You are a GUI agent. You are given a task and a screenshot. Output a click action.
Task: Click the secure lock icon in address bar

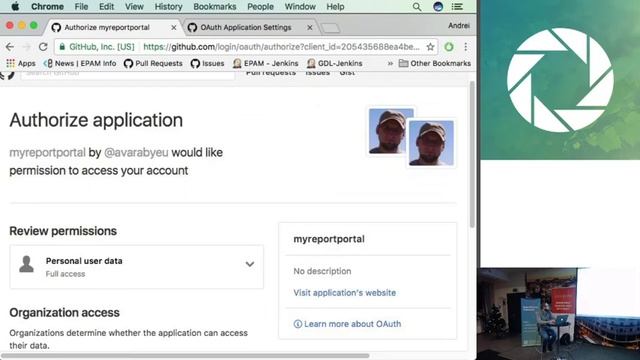tap(62, 47)
